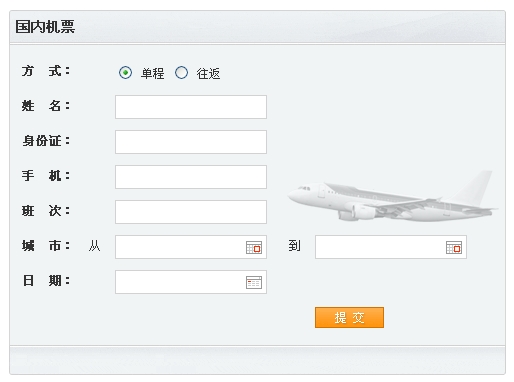Click the 日期 date label
The width and height of the screenshot is (514, 382).
coord(46,281)
